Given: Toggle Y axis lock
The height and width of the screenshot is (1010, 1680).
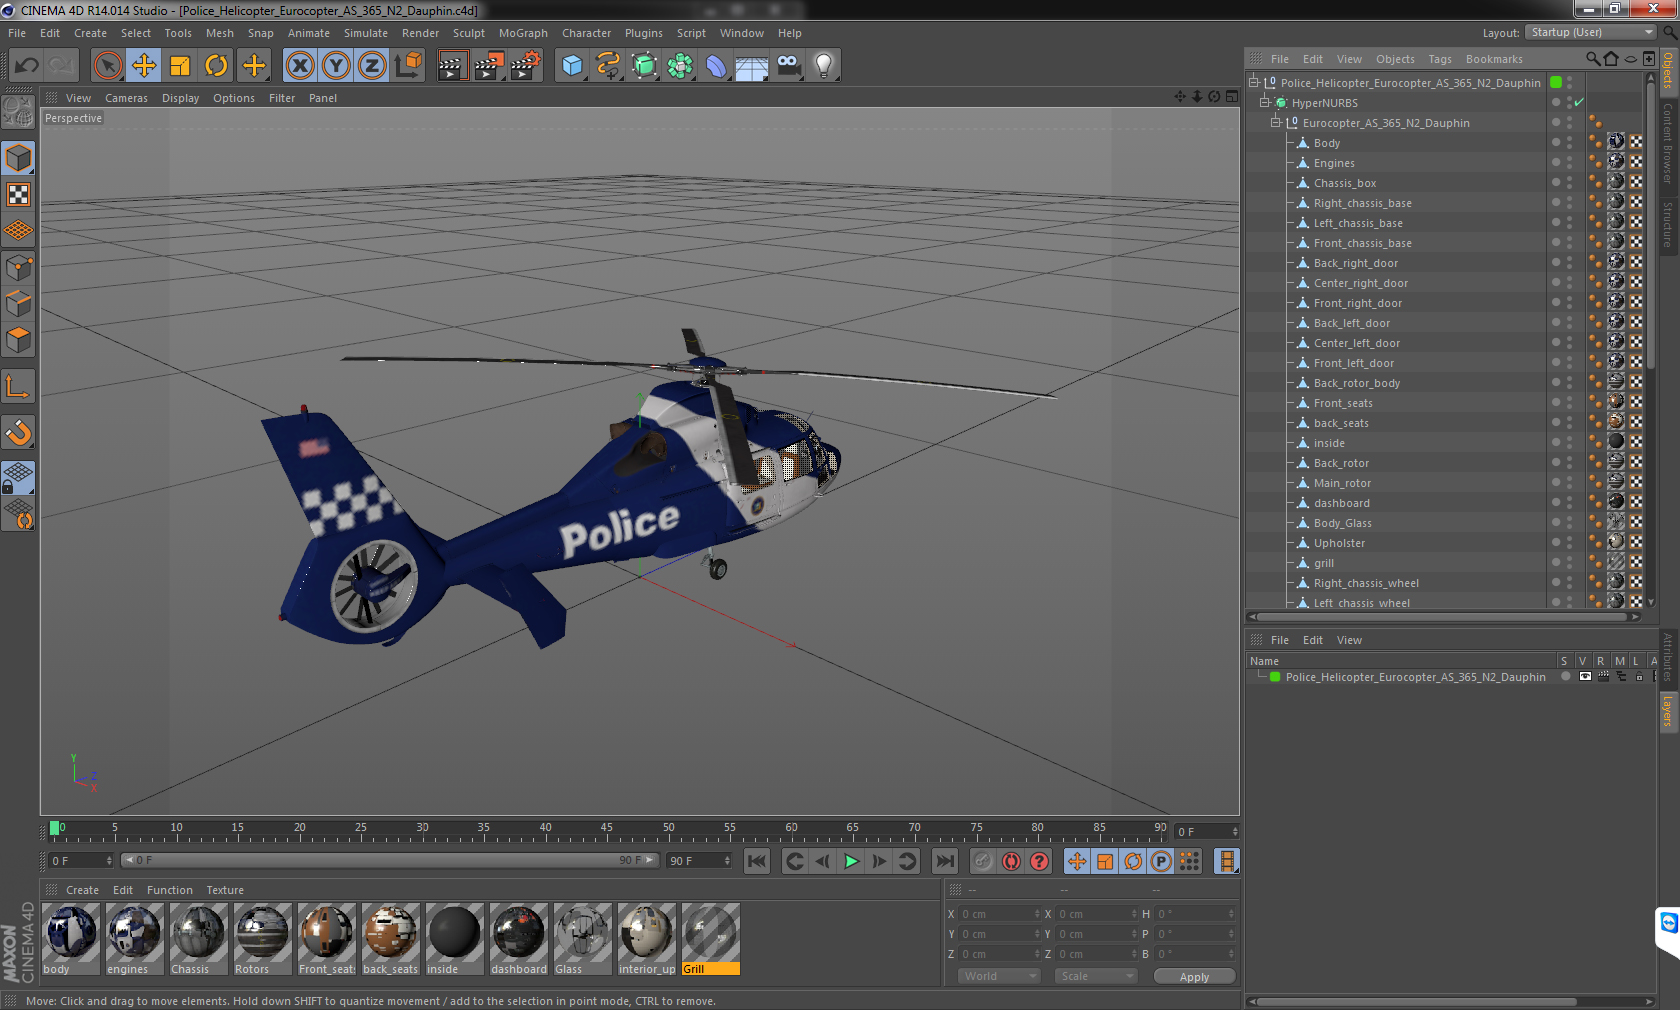Looking at the screenshot, I should (x=336, y=66).
